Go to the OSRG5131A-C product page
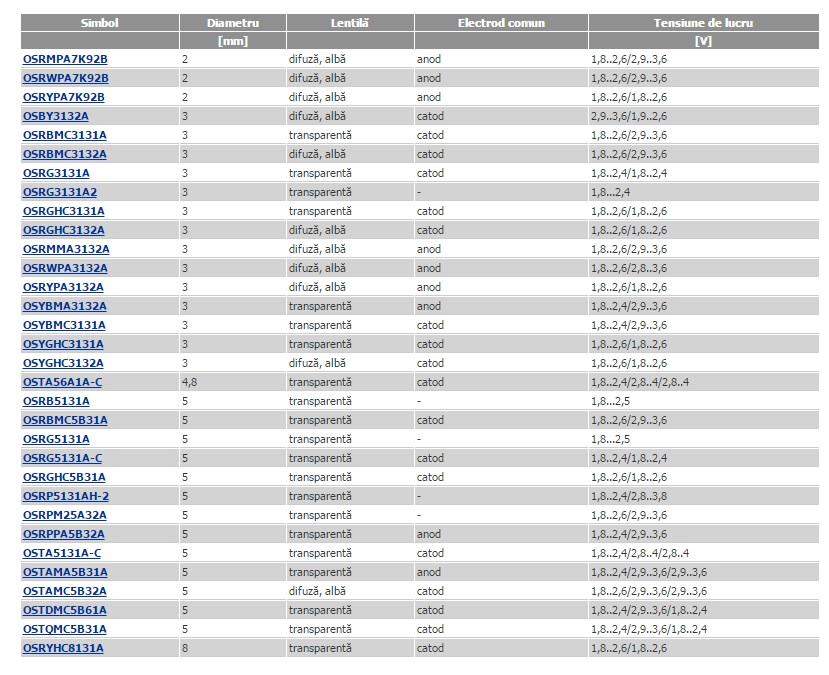829x675 pixels. (x=62, y=458)
